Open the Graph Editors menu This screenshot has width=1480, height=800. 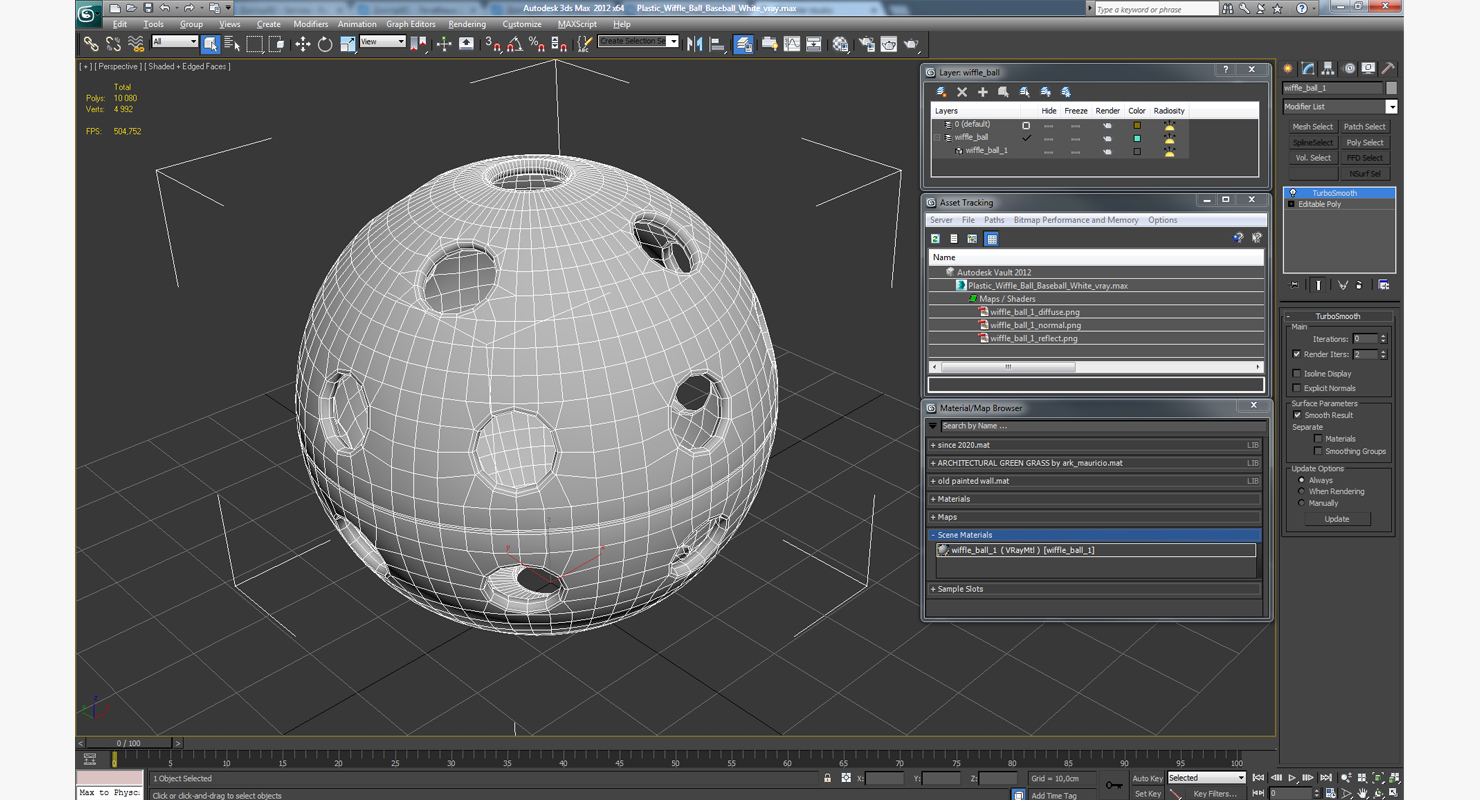click(x=411, y=24)
